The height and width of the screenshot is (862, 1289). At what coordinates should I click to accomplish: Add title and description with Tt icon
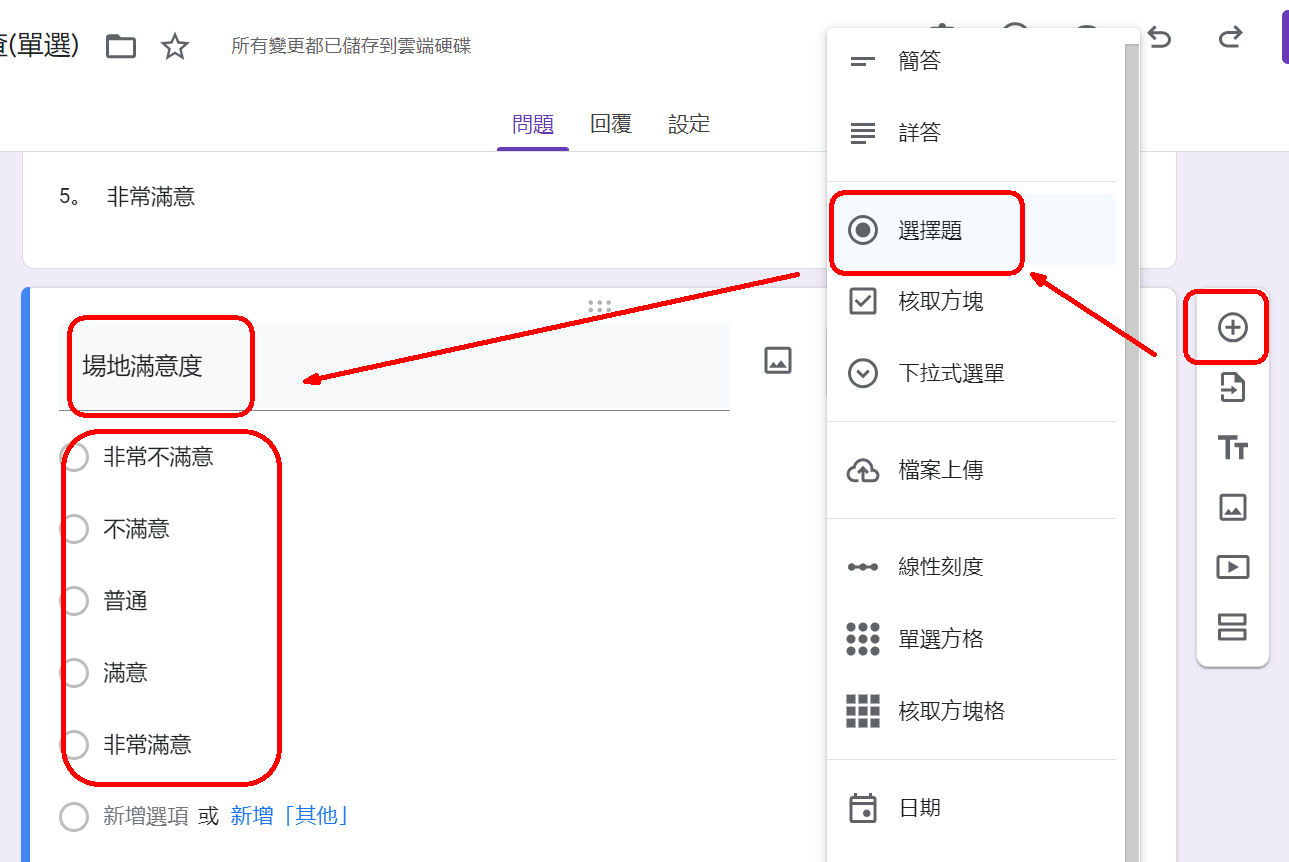pos(1232,447)
